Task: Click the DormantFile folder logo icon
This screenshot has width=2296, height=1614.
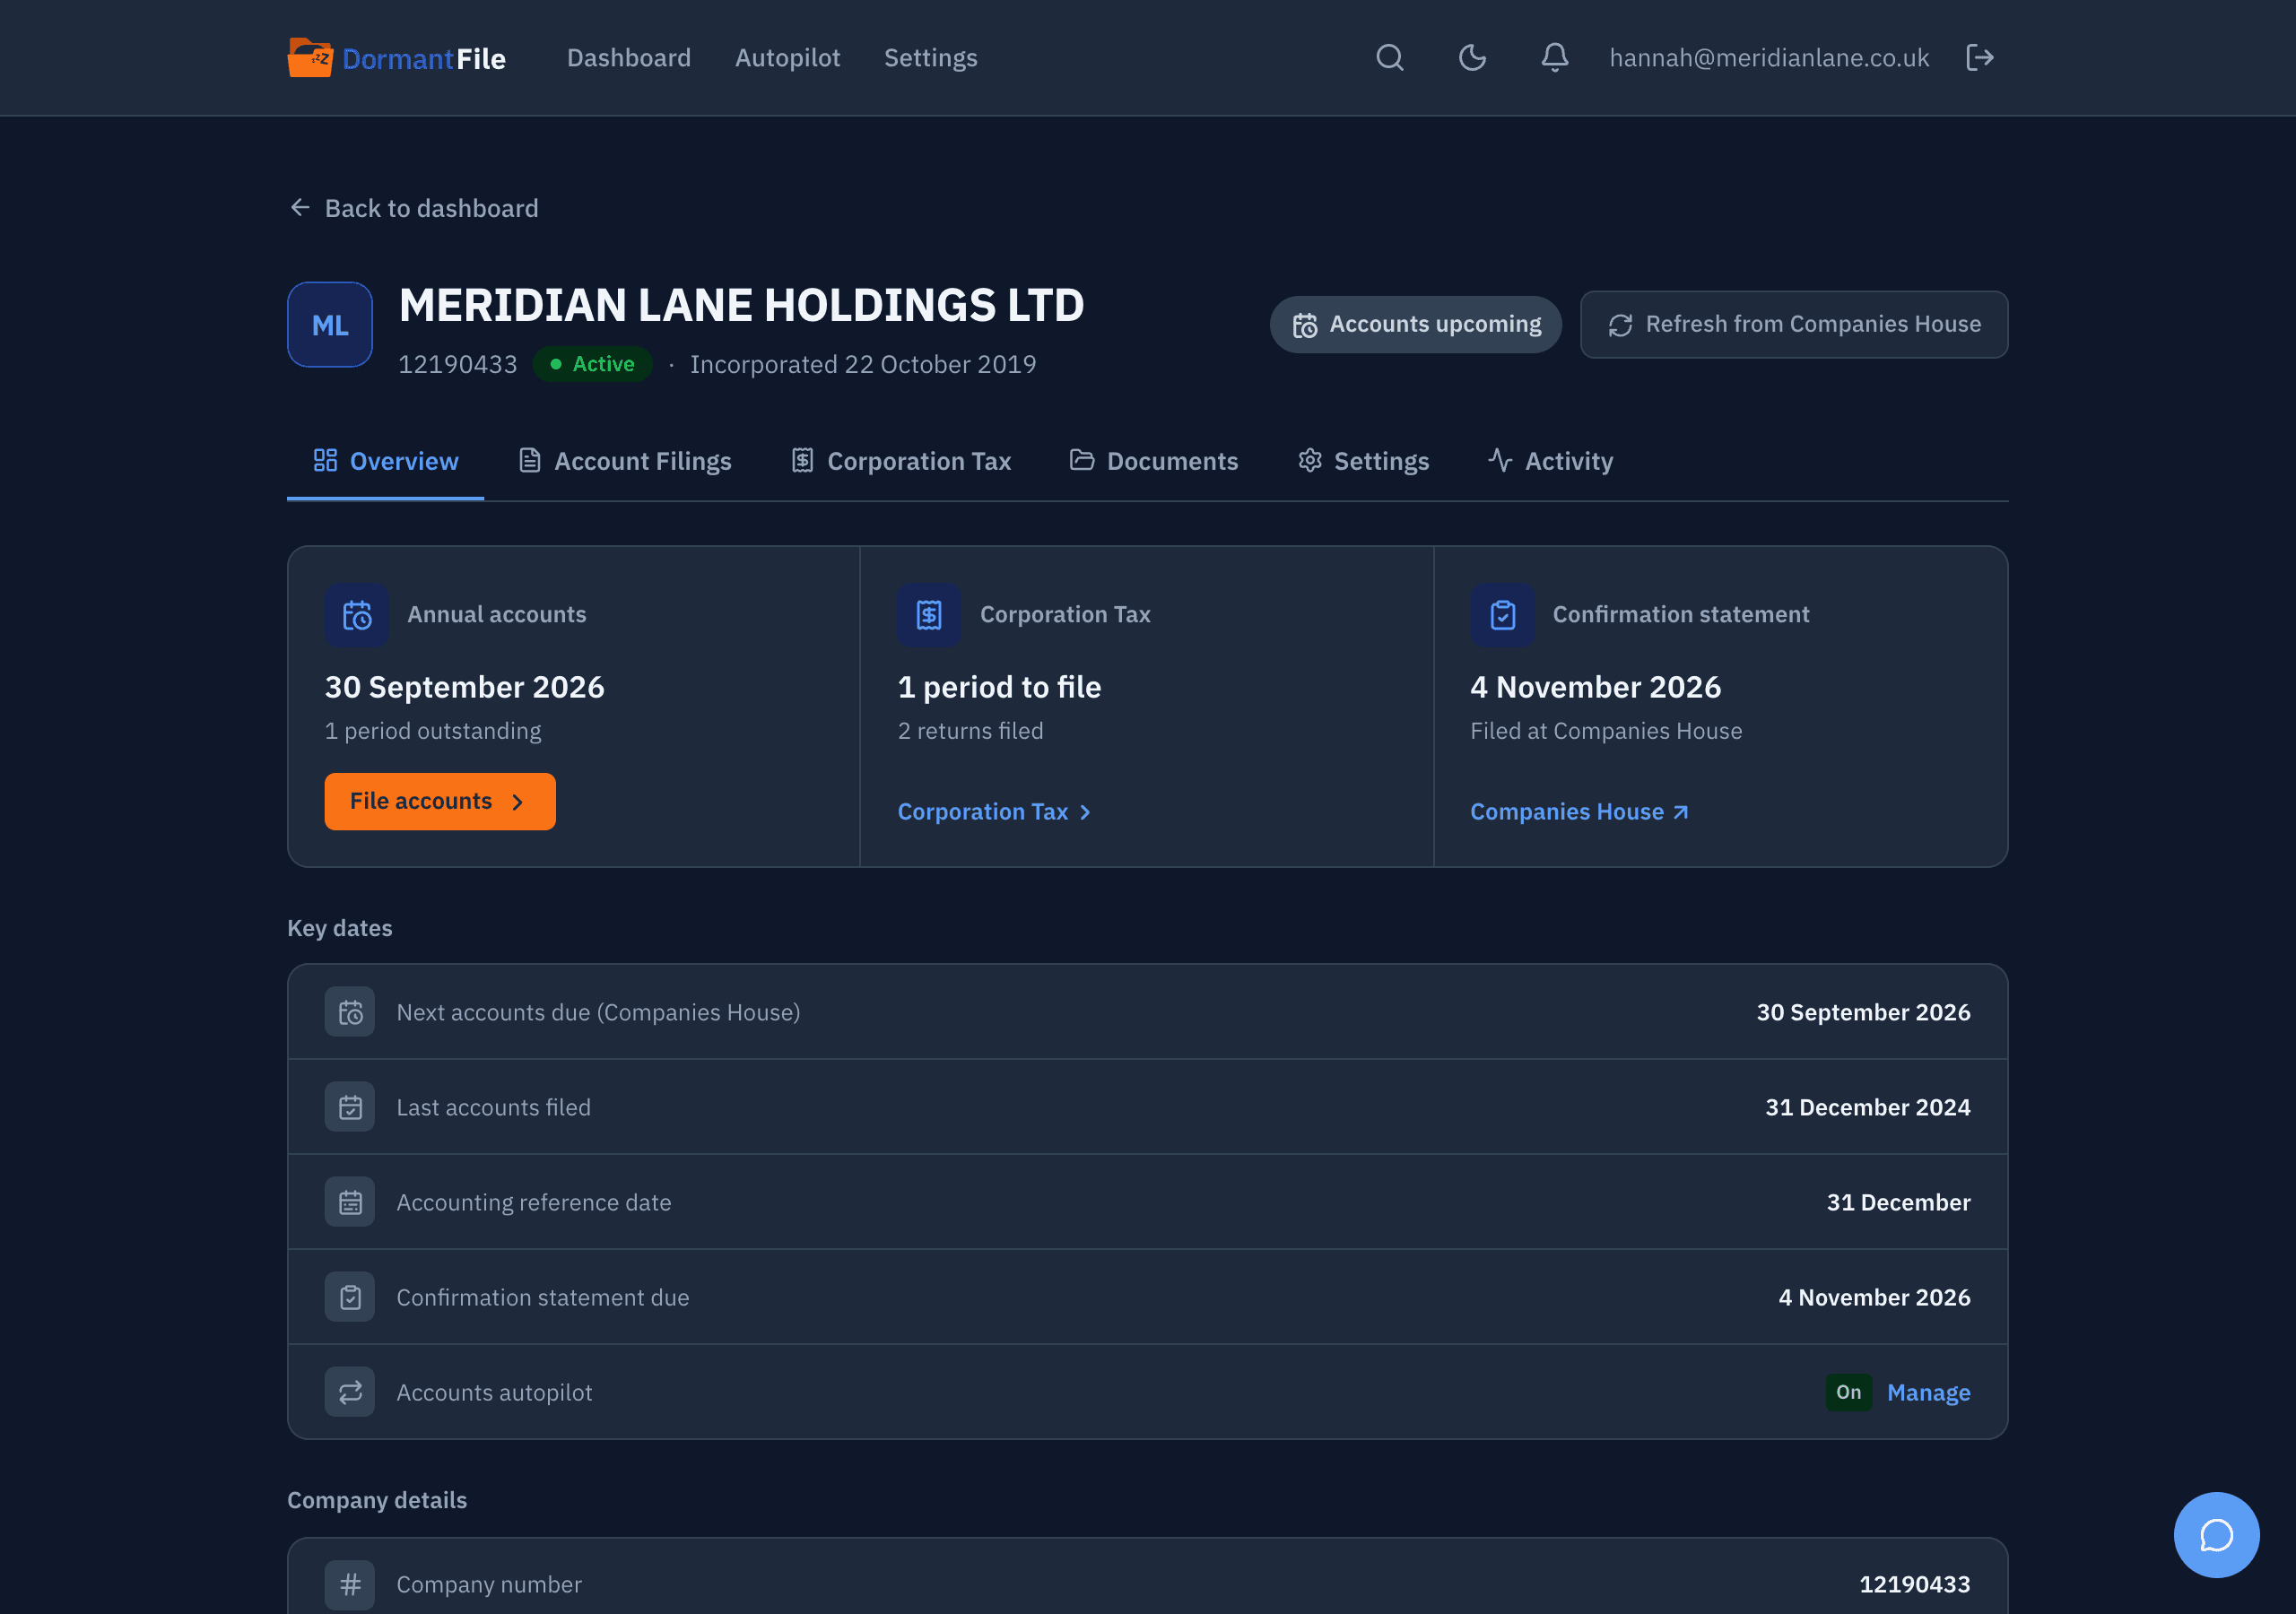Action: [309, 58]
